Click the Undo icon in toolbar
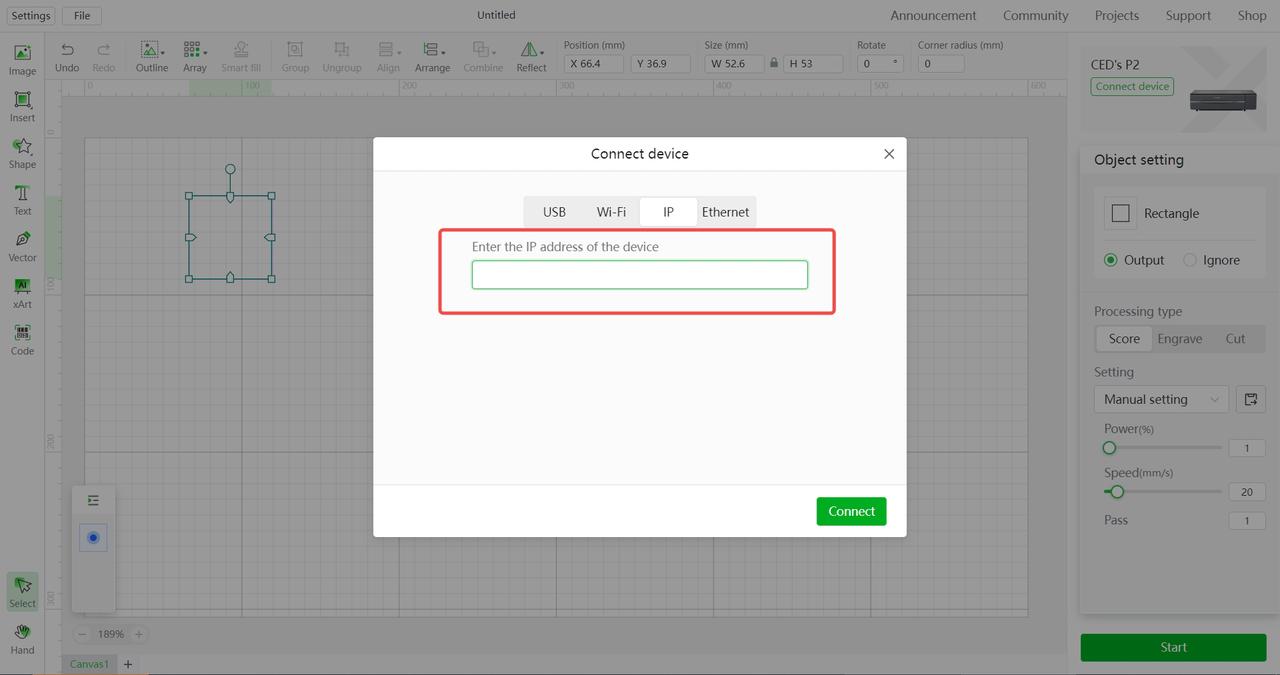Viewport: 1280px width, 675px height. (67, 55)
